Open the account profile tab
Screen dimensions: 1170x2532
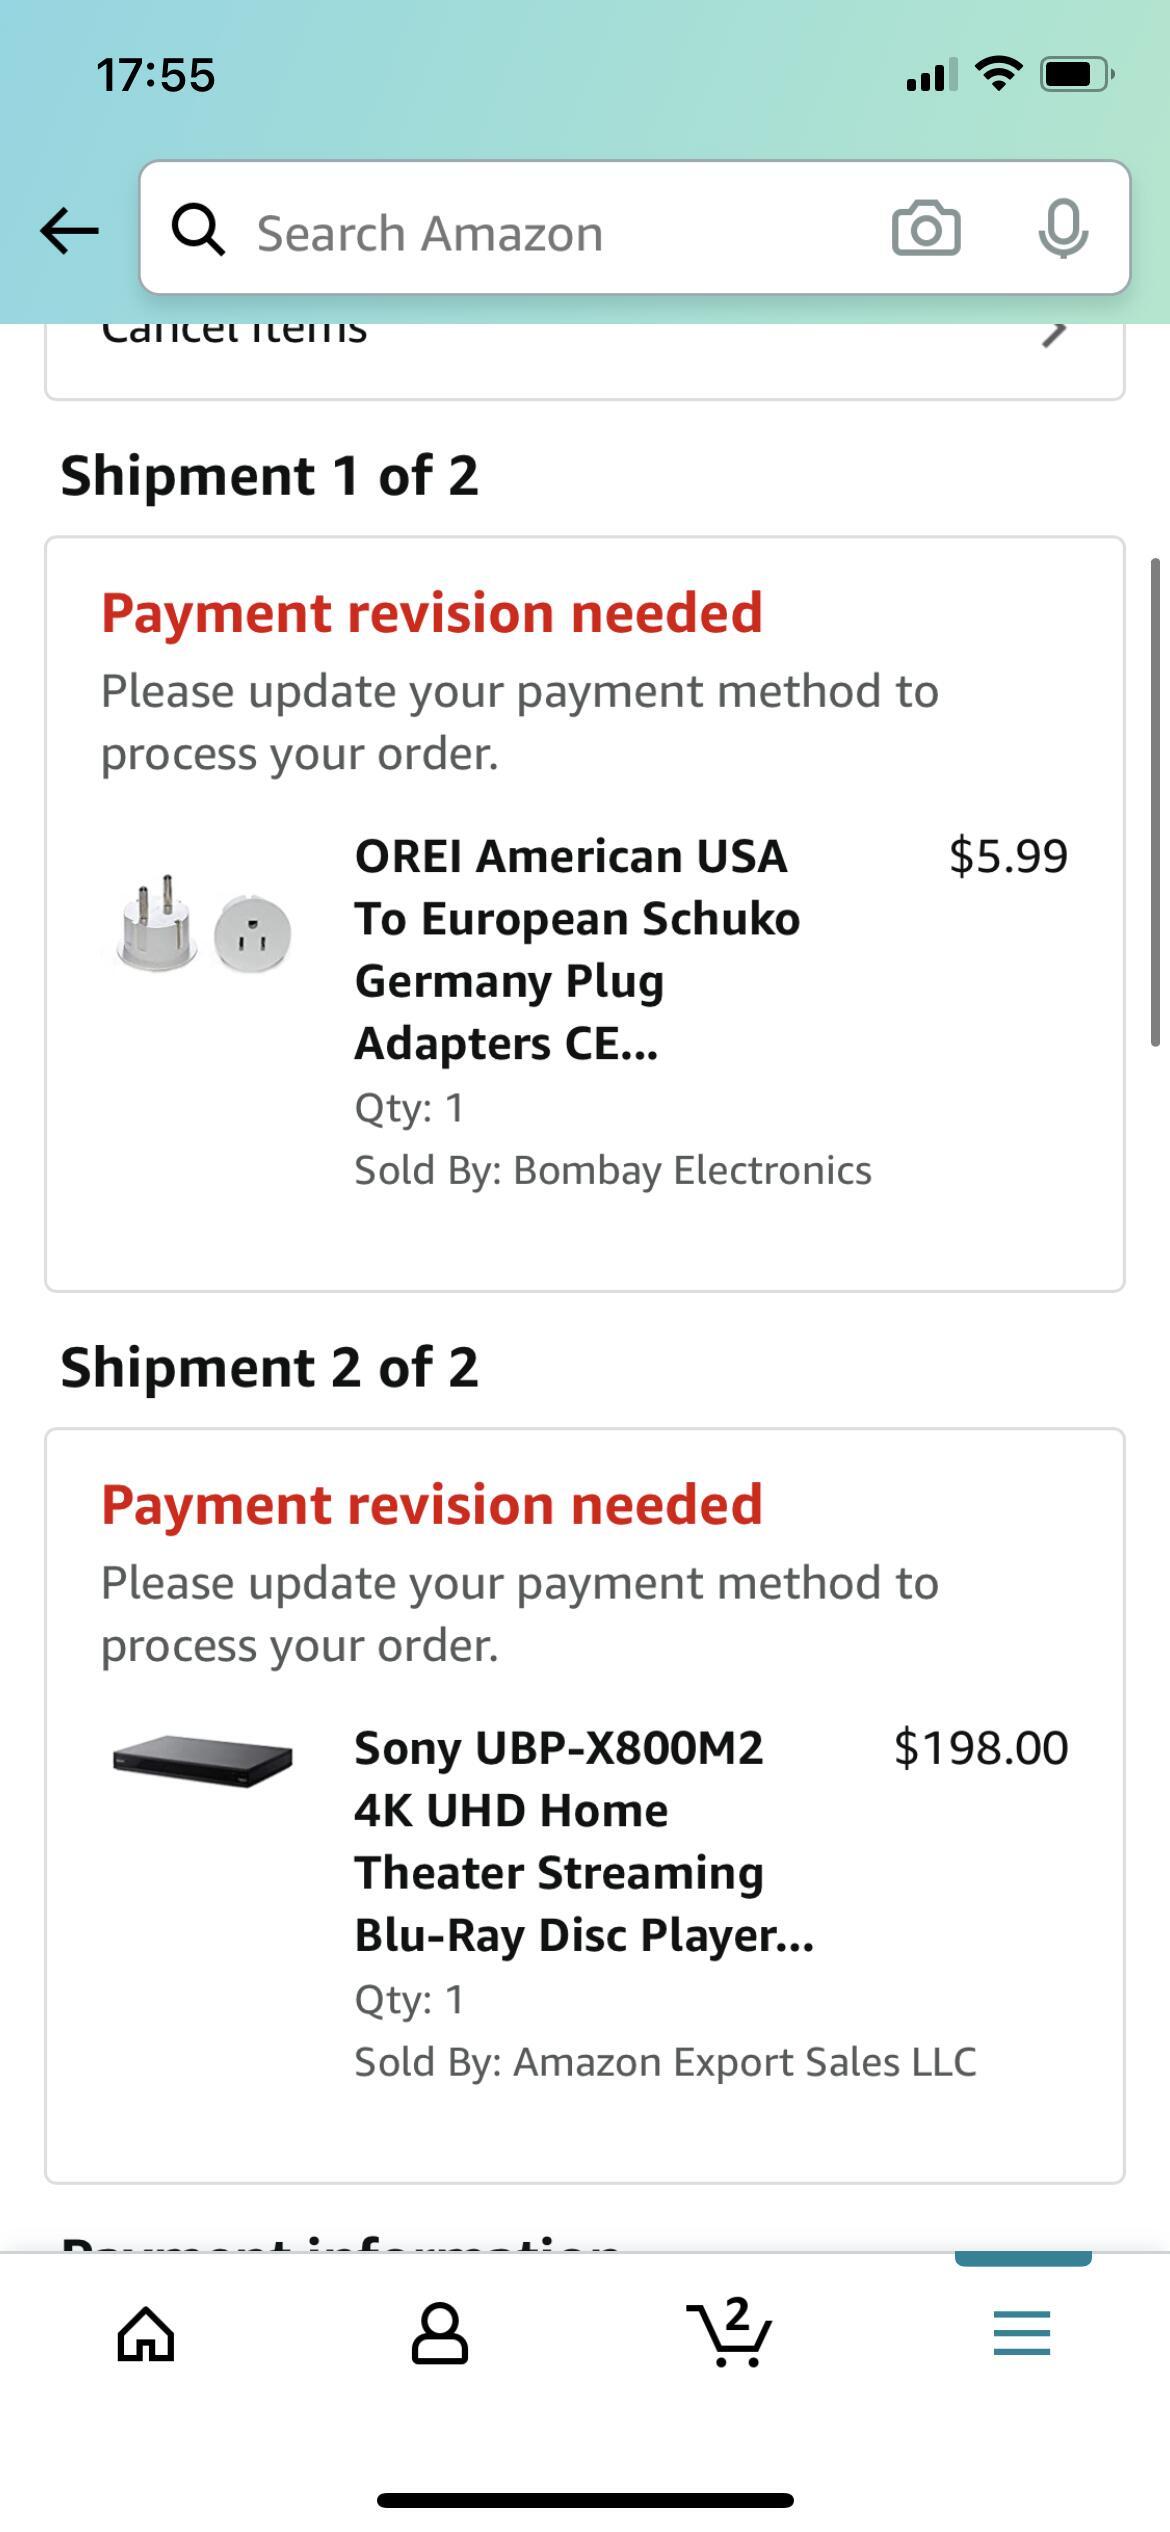click(x=439, y=2334)
